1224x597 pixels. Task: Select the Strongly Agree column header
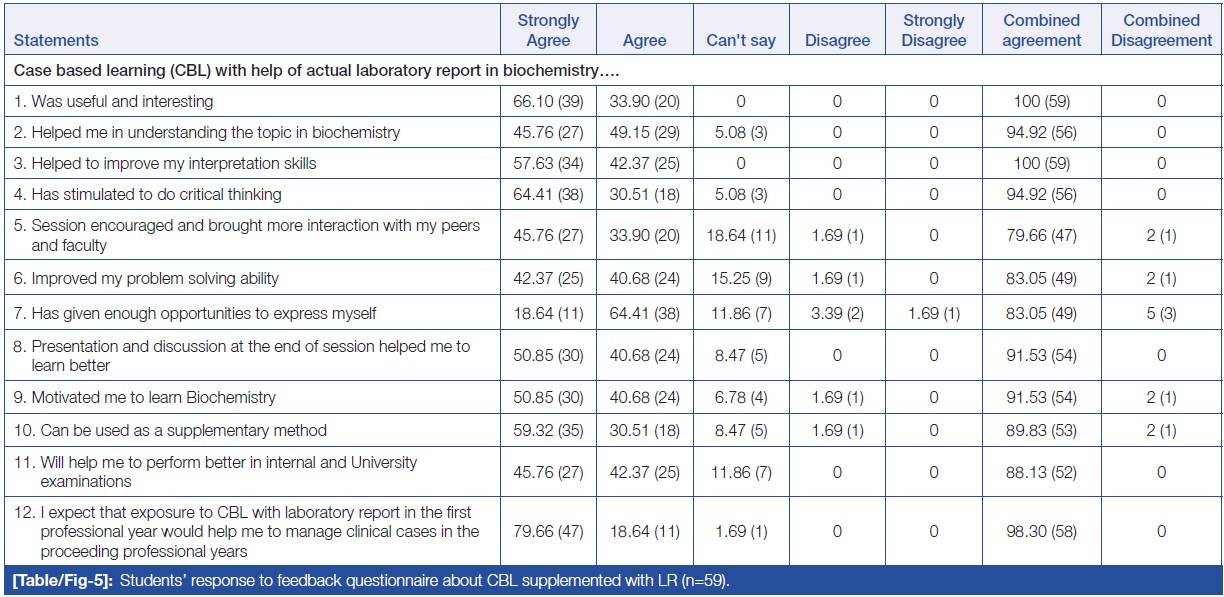547,30
